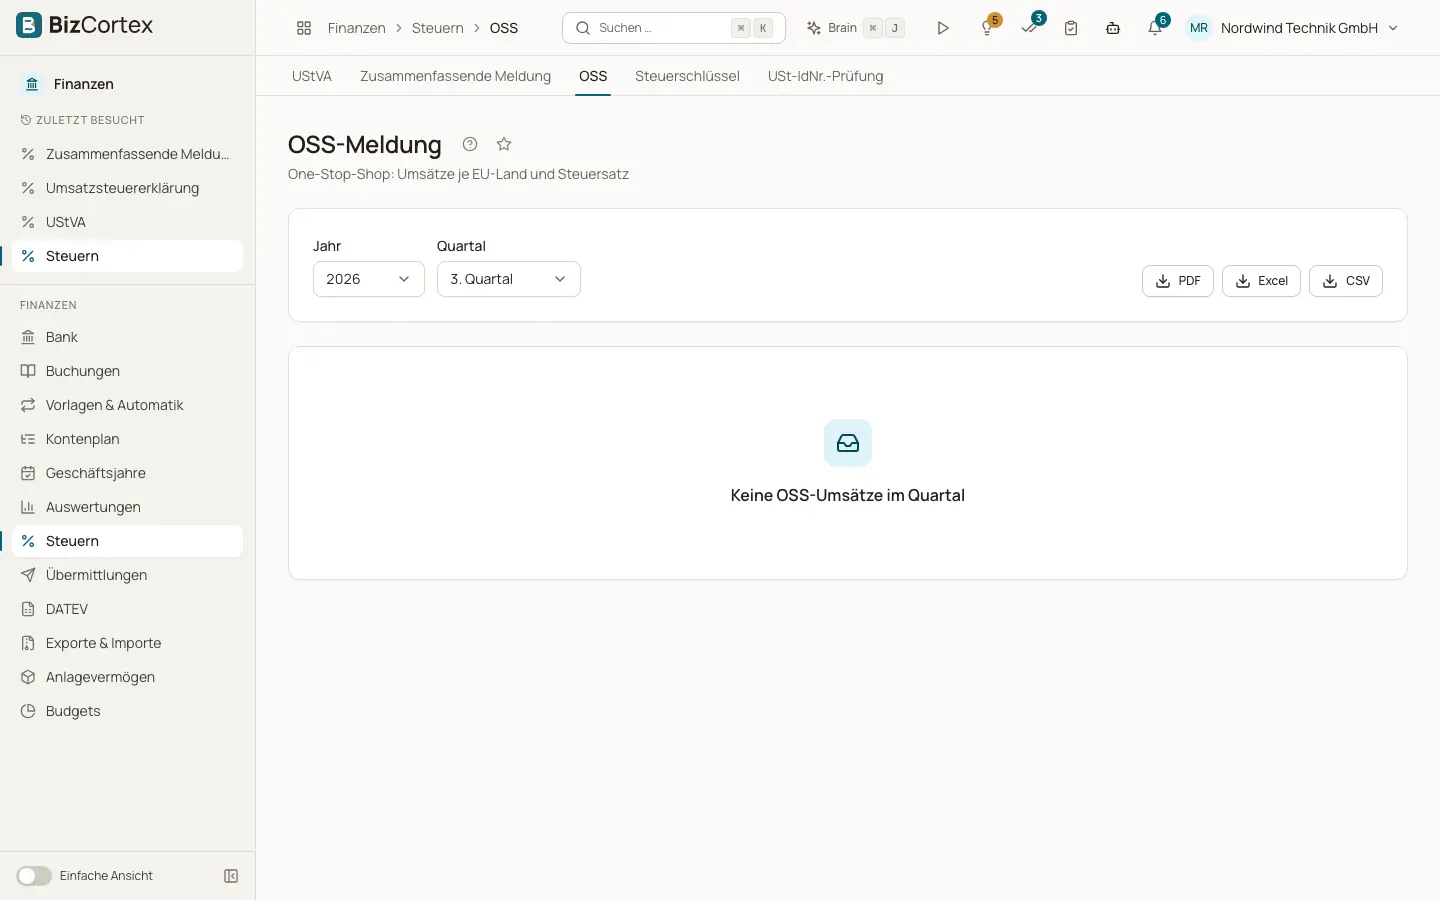The height and width of the screenshot is (900, 1440).
Task: Open the USt-IdNr.-Prüfung tab
Action: [x=826, y=76]
